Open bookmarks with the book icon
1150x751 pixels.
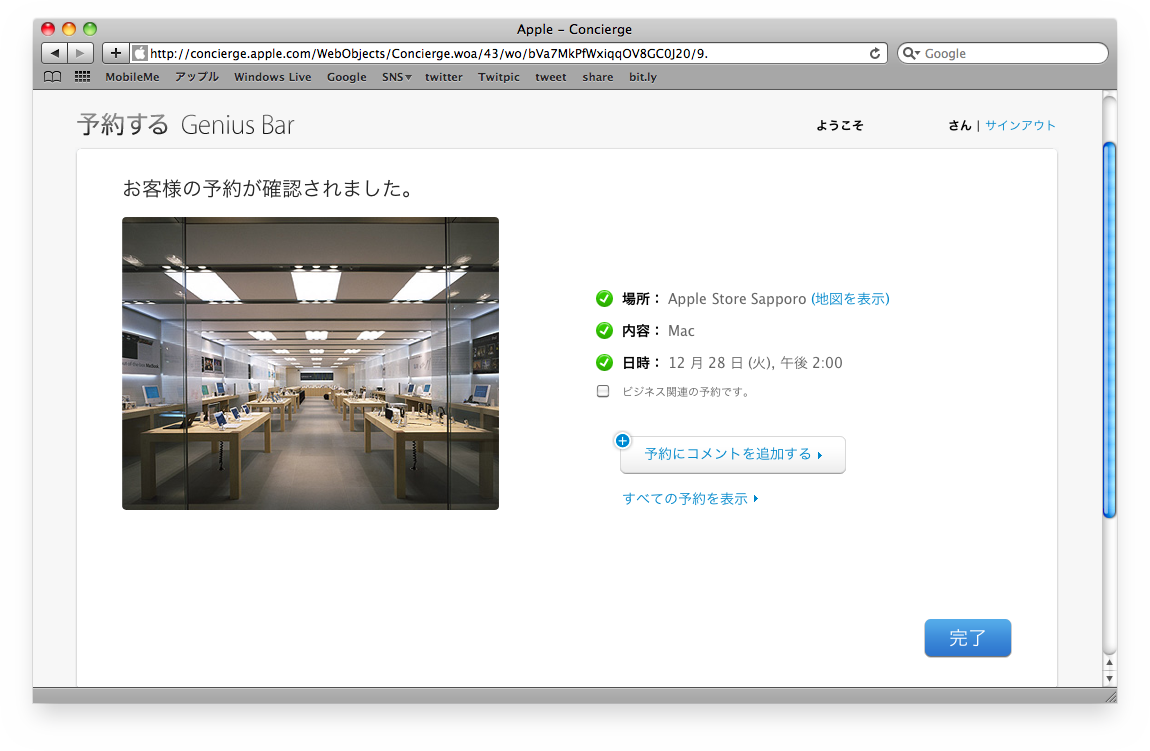pyautogui.click(x=52, y=77)
